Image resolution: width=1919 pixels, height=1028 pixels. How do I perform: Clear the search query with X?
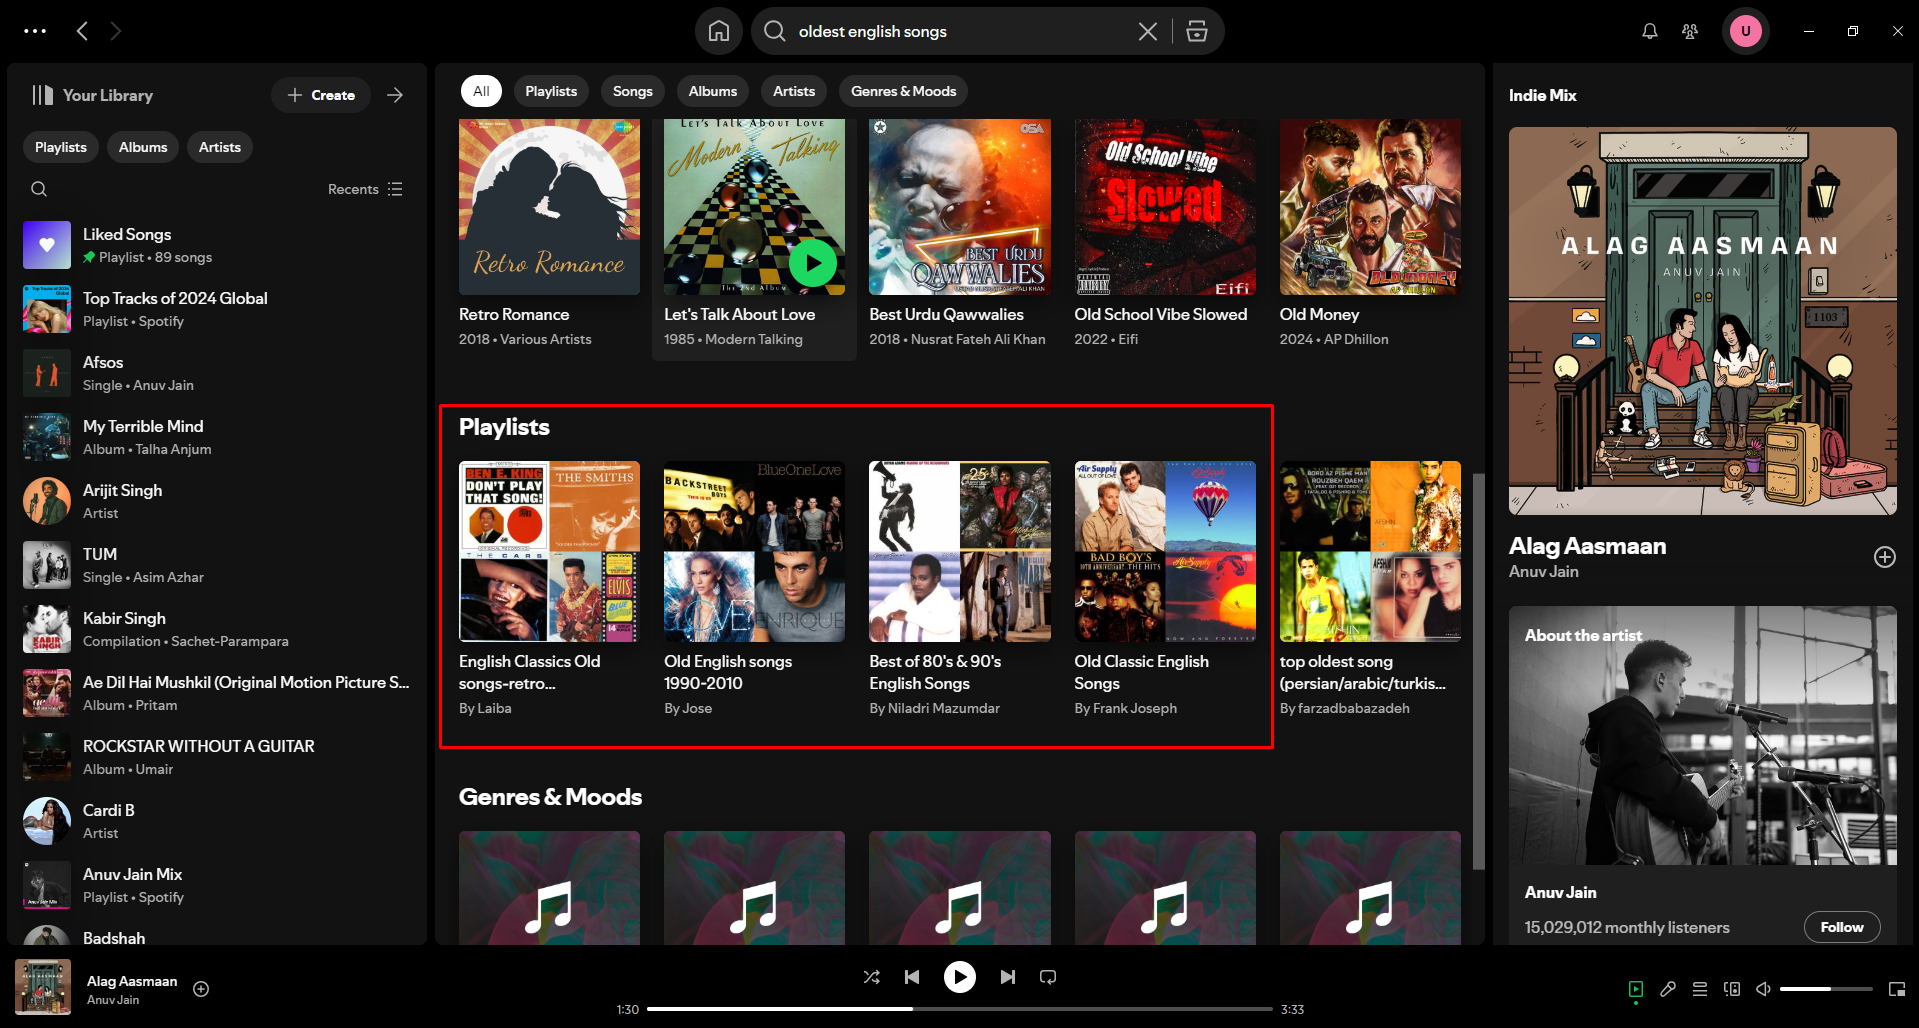click(1146, 31)
